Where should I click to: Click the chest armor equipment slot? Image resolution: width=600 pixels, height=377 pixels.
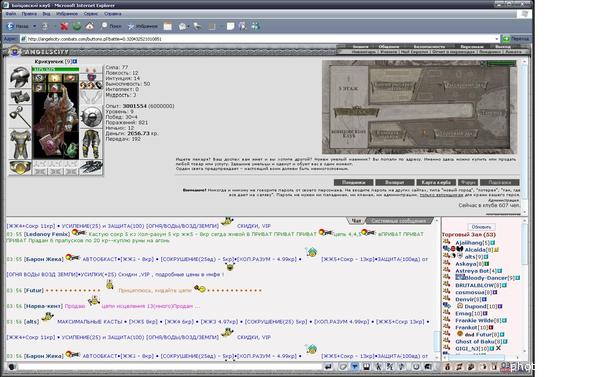point(20,144)
